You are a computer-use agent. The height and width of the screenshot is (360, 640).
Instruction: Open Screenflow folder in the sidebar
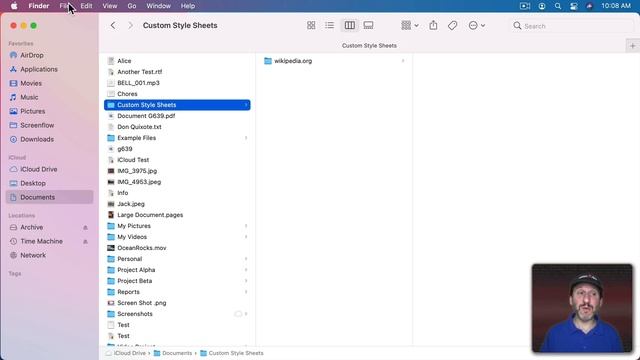pos(37,125)
